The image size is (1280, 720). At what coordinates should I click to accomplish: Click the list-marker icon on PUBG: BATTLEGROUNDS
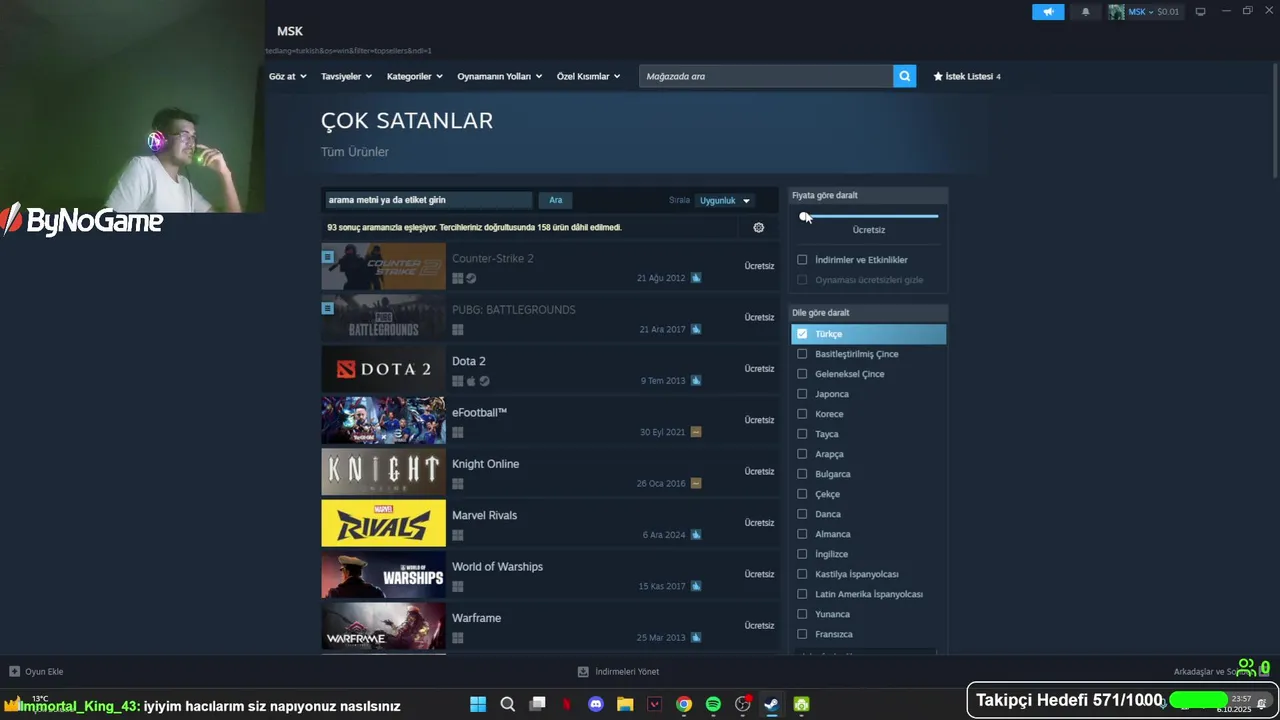tap(327, 308)
